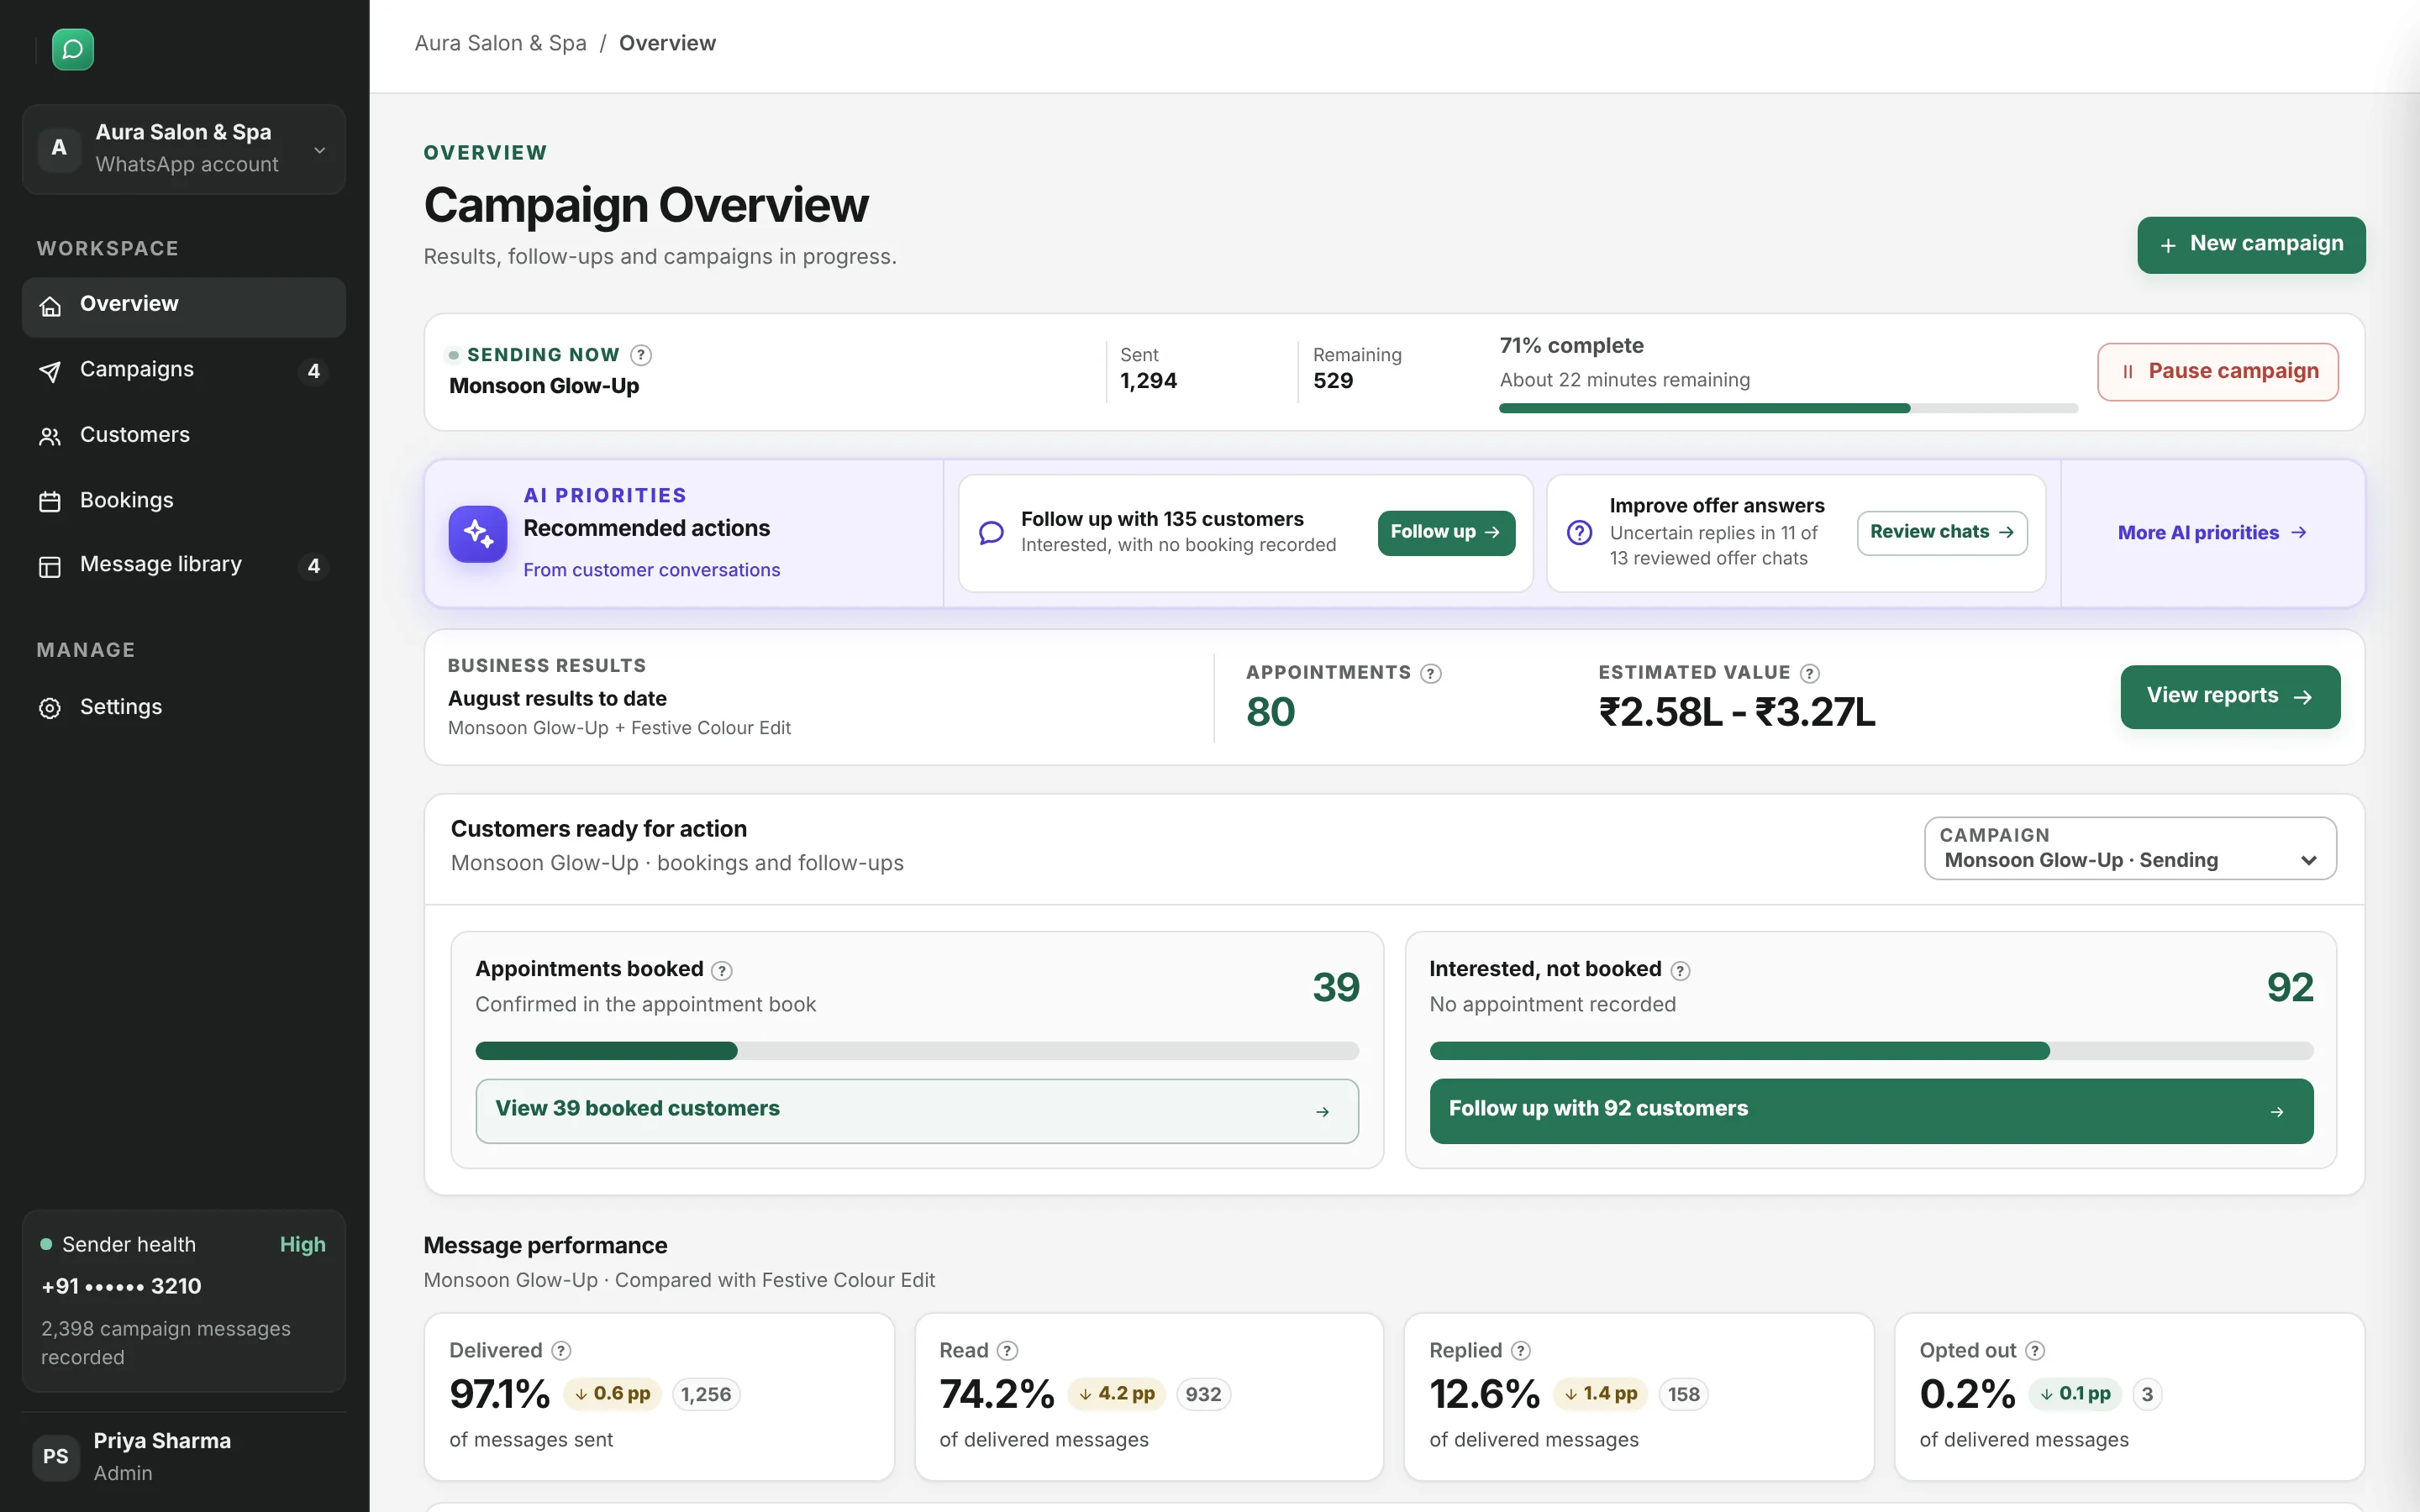Click help icon beside Opted out metric
This screenshot has height=1512, width=2420.
pyautogui.click(x=2035, y=1350)
